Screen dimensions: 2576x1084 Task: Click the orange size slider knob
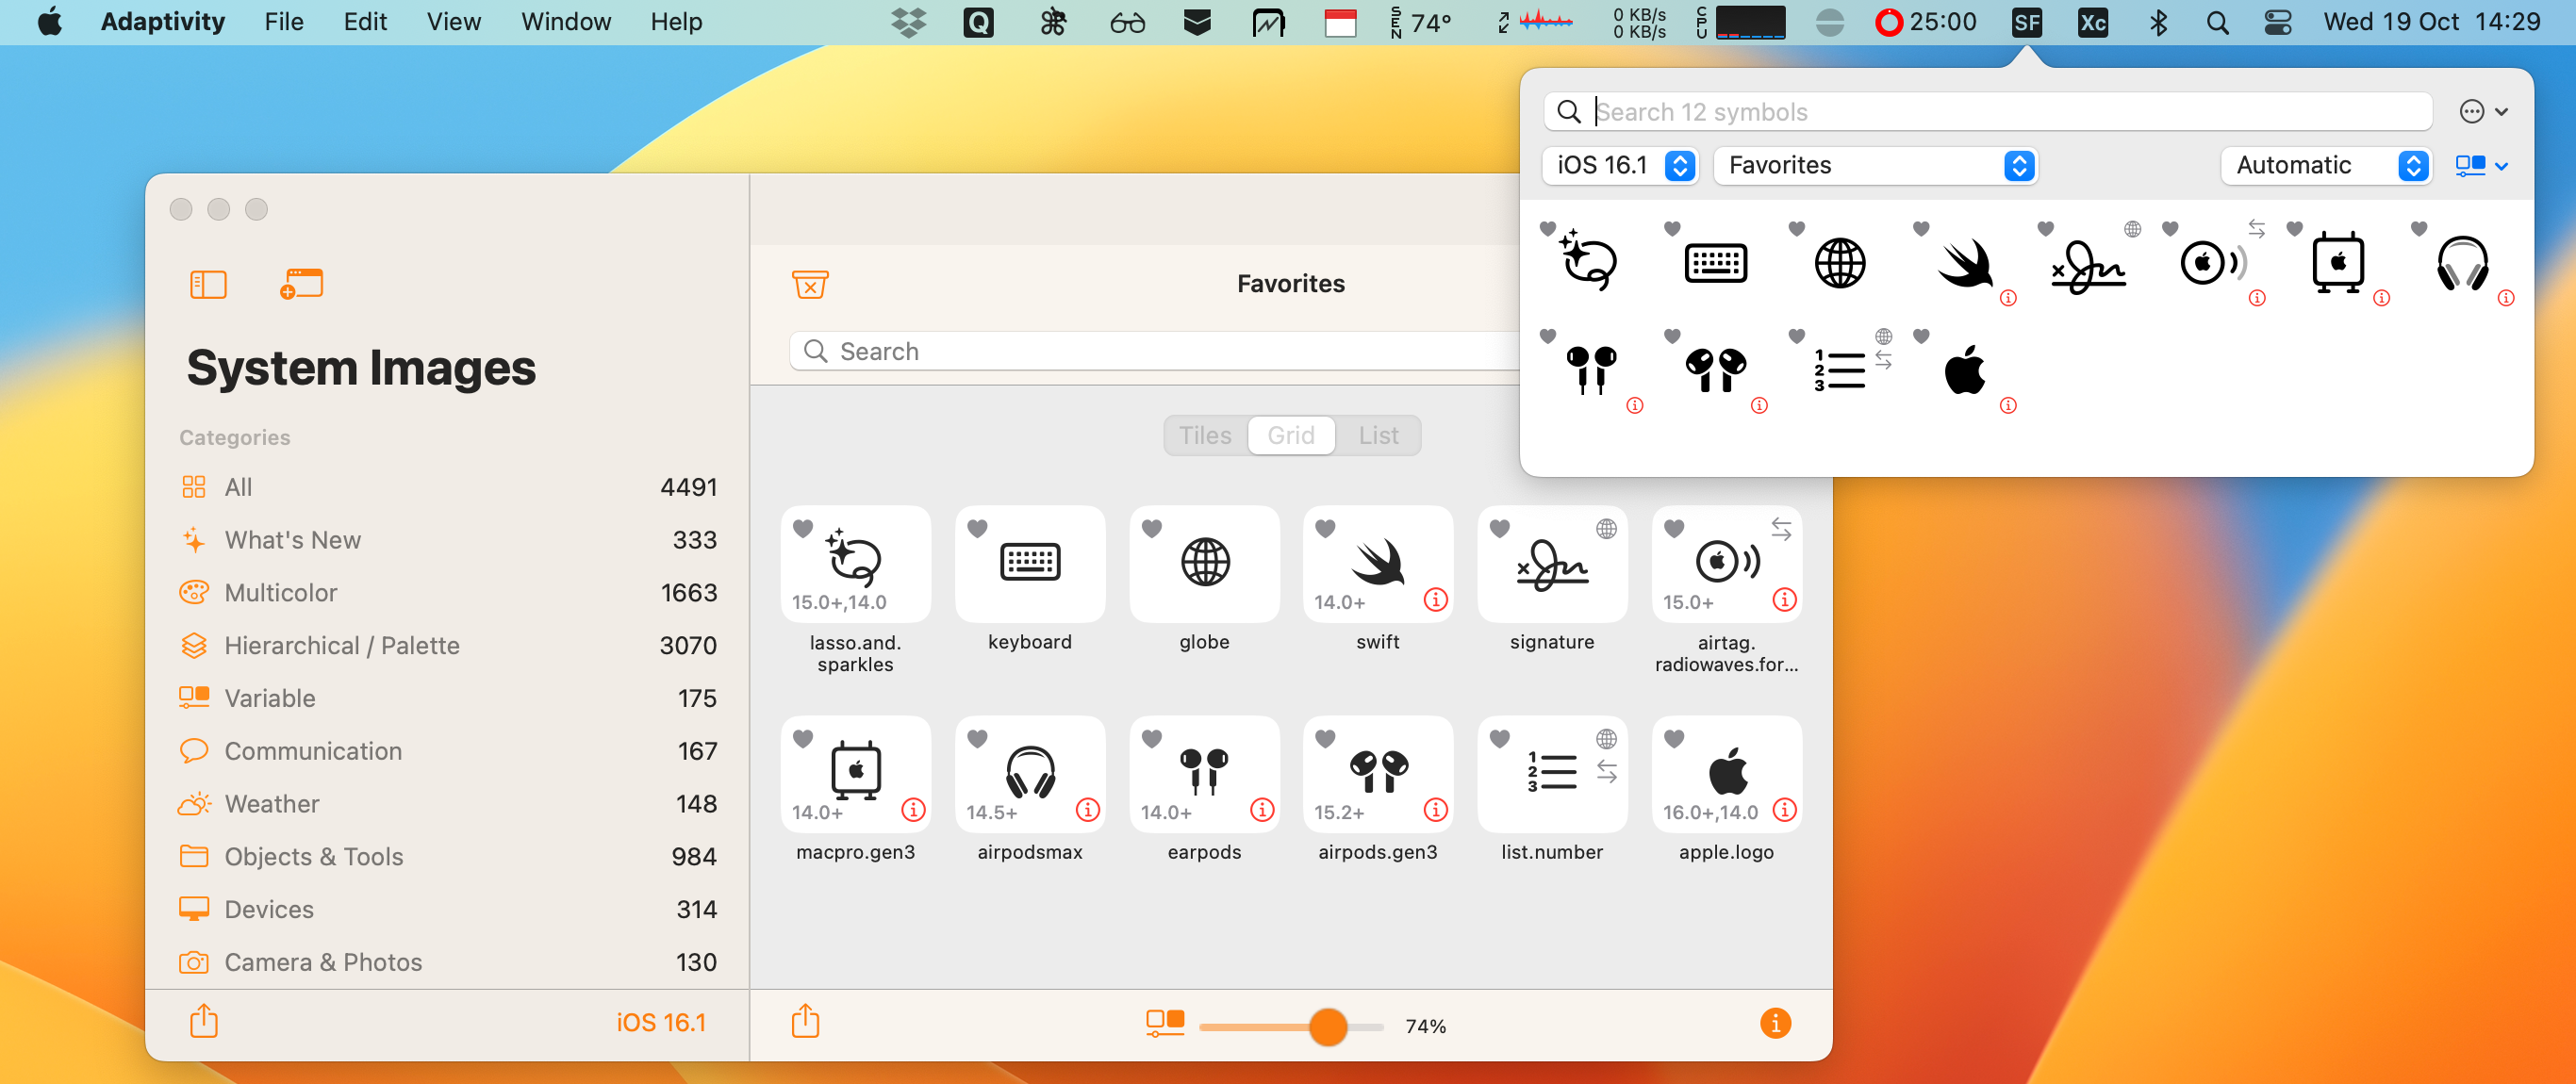pyautogui.click(x=1327, y=1027)
